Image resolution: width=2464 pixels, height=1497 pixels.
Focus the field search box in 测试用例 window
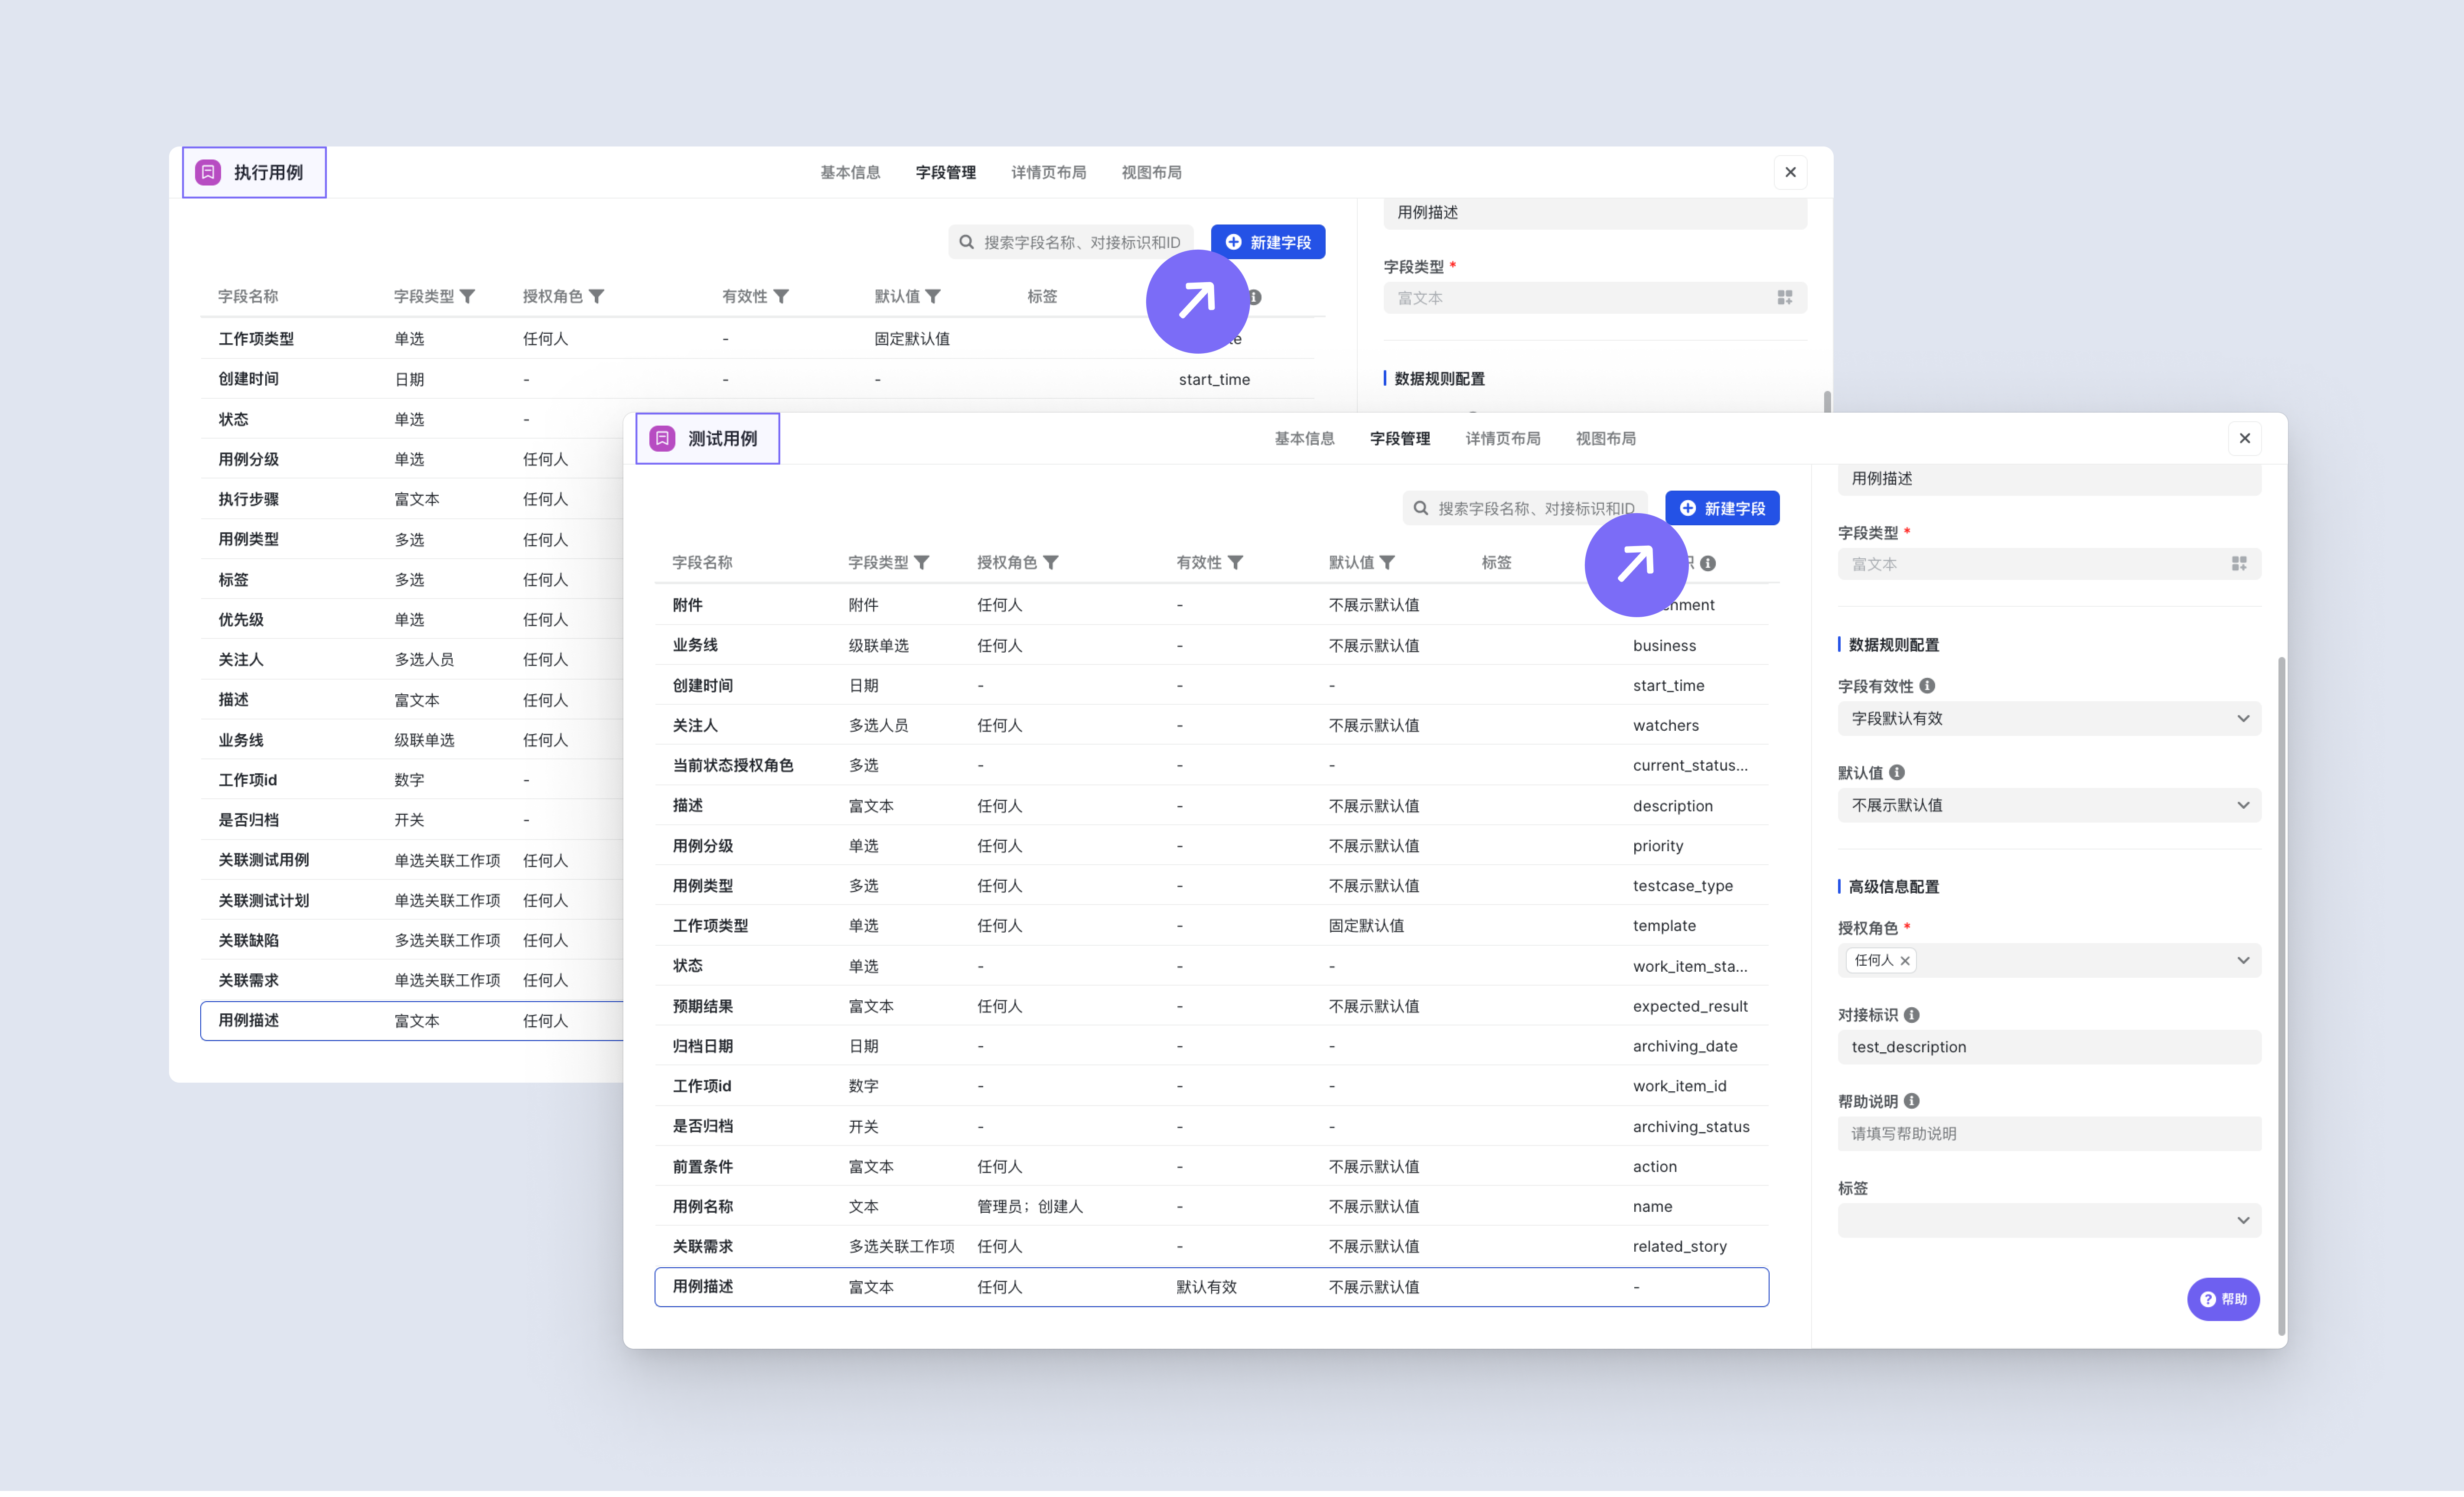(1525, 509)
